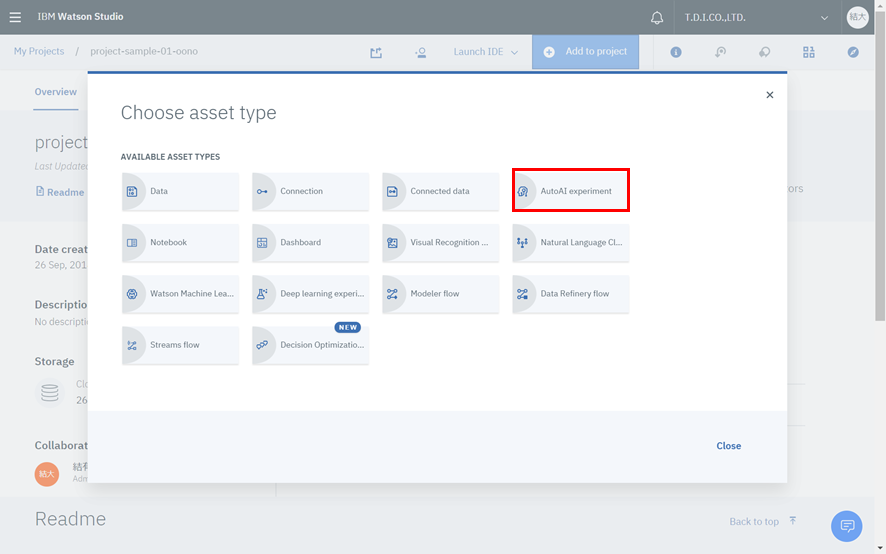The height and width of the screenshot is (554, 886).
Task: Open the chat support bubble
Action: click(x=846, y=526)
